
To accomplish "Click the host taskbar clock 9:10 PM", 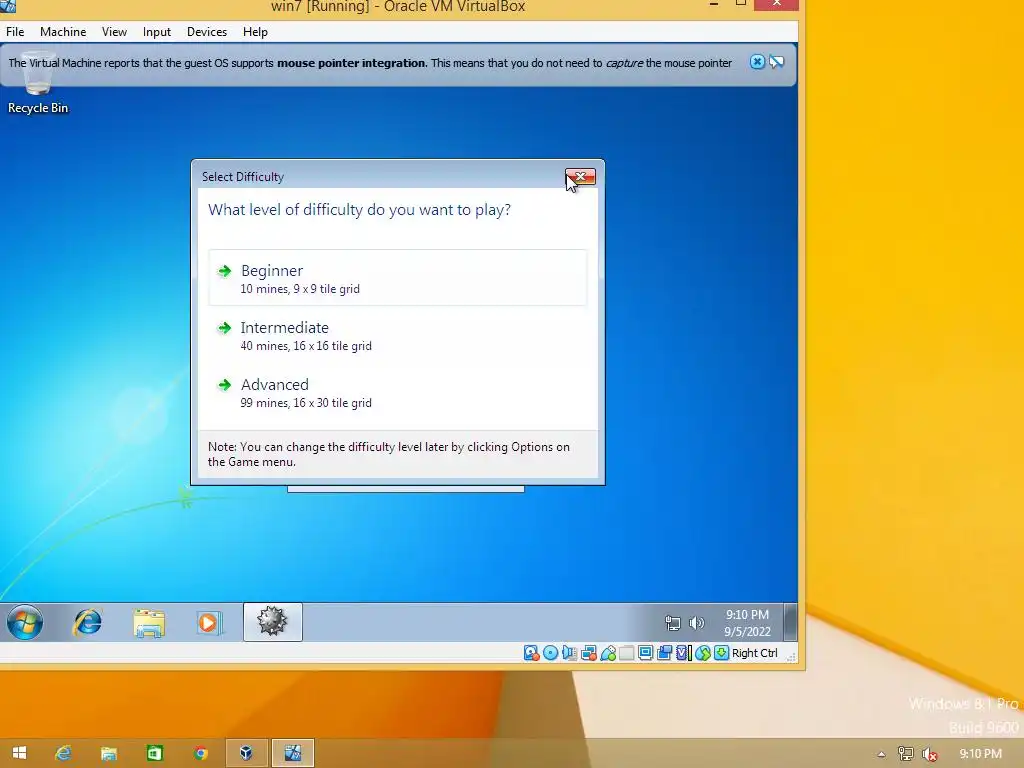I will point(980,754).
